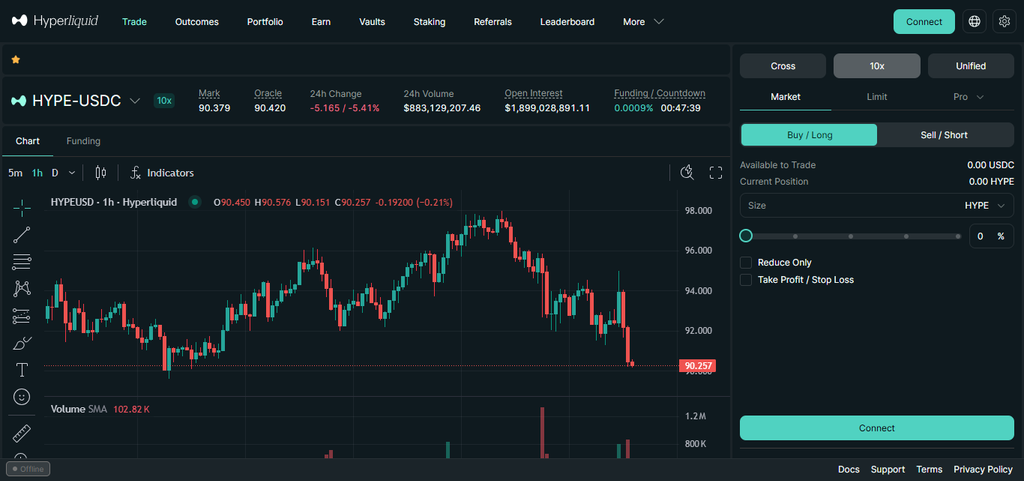
Task: Click the 10x leverage badge near HYPE-USDC
Action: [x=164, y=101]
